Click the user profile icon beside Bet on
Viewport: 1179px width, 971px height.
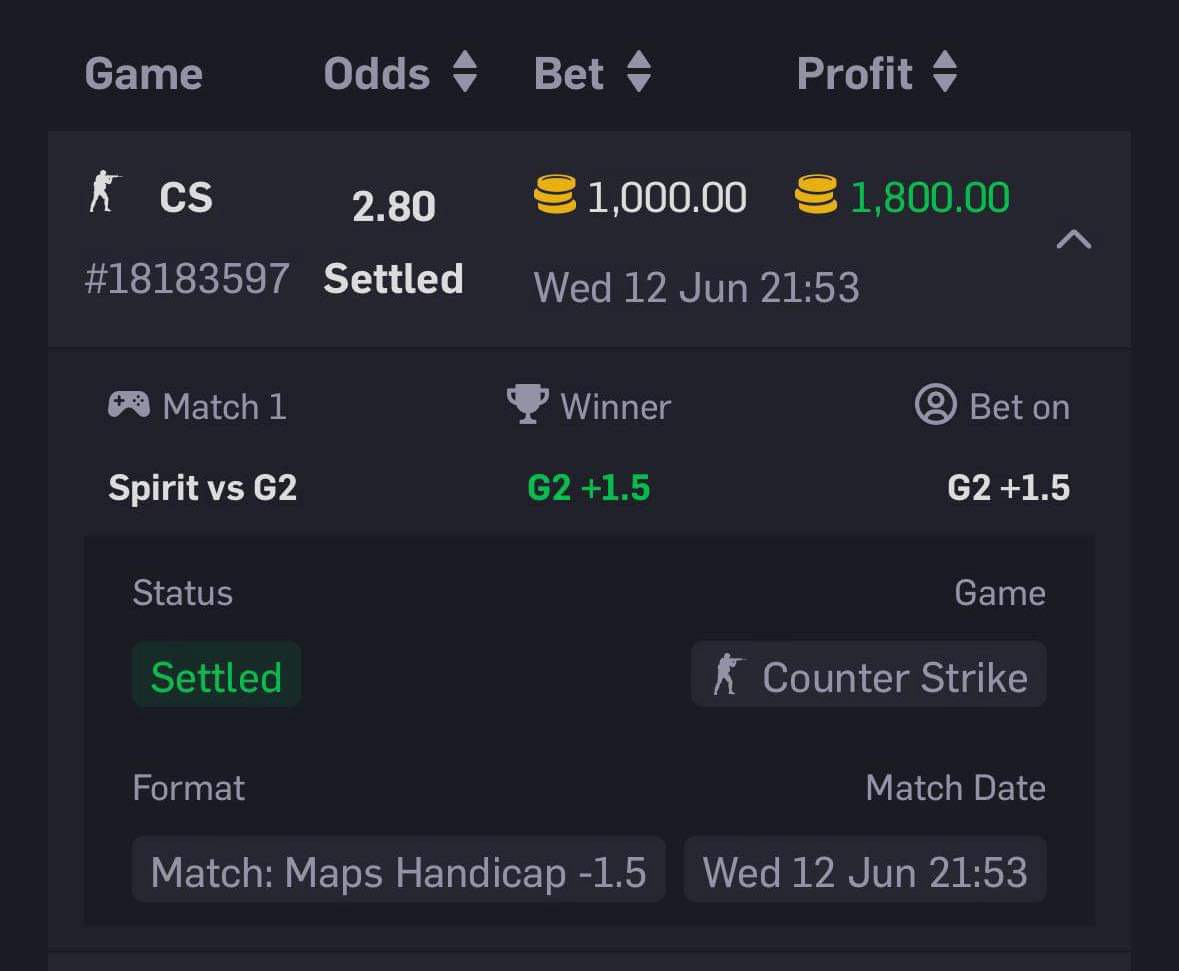935,405
